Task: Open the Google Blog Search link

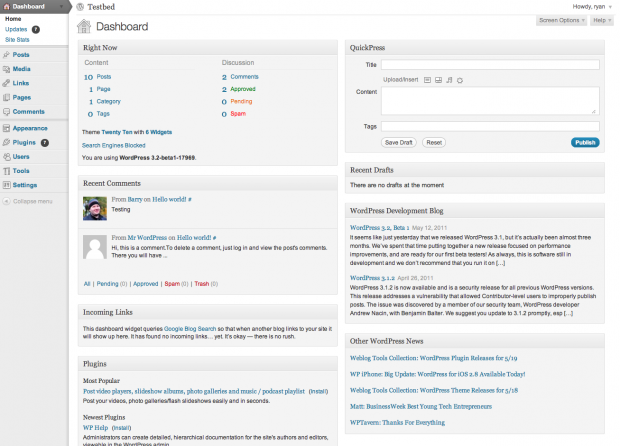Action: pyautogui.click(x=190, y=329)
